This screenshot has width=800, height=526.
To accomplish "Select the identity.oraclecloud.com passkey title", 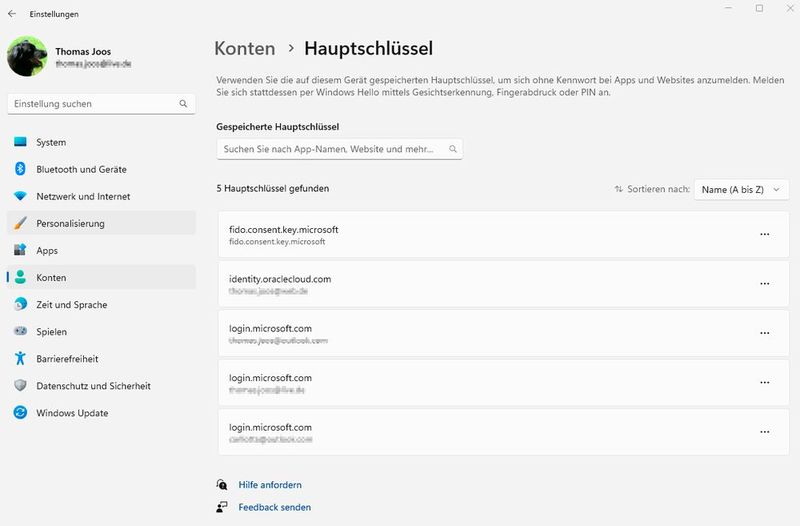I will (x=280, y=279).
